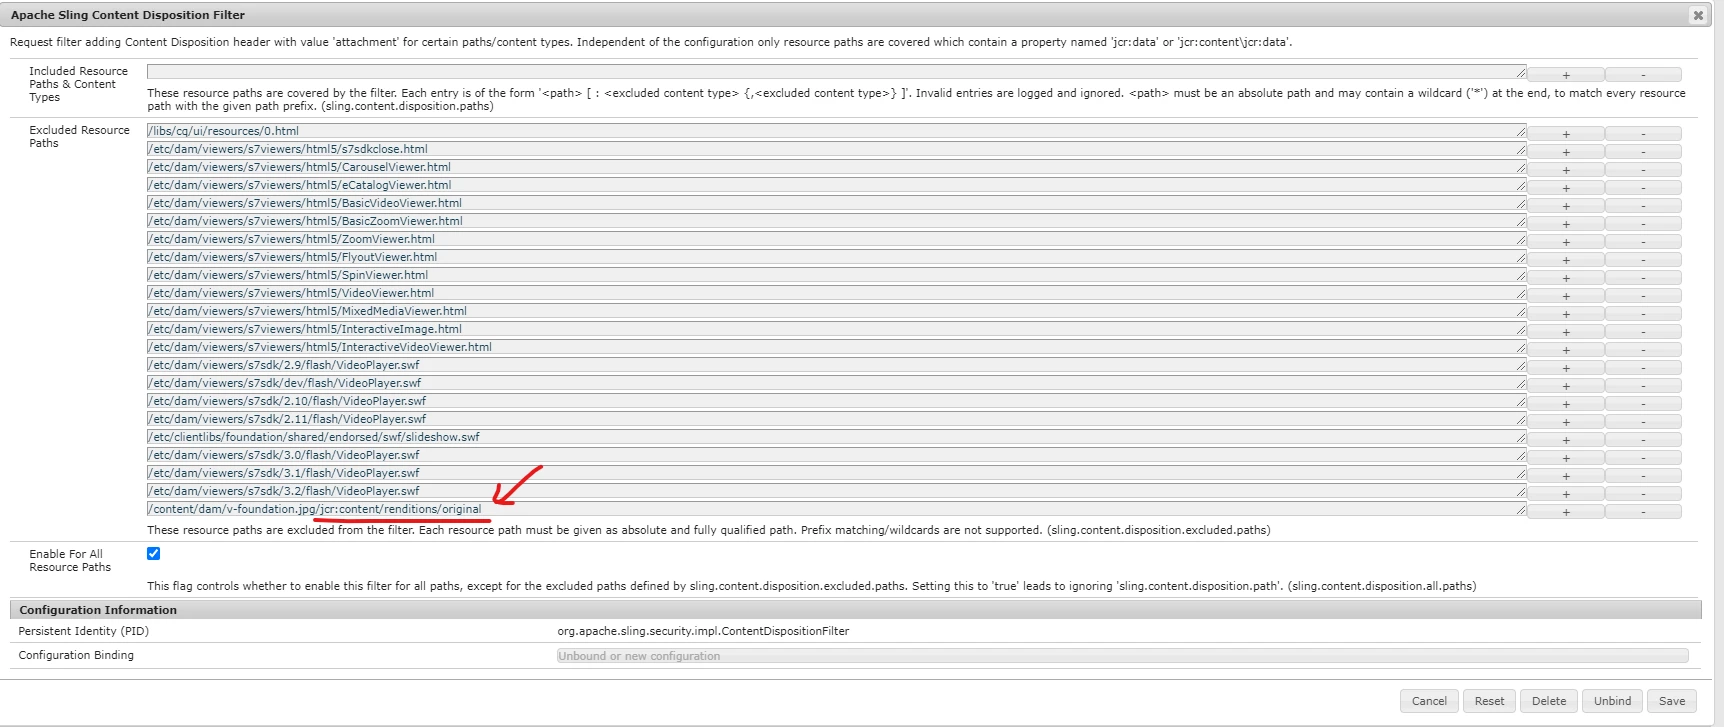Screen dimensions: 1724x727
Task: Toggle Enable For All Resource Paths checkbox
Action: coord(153,553)
